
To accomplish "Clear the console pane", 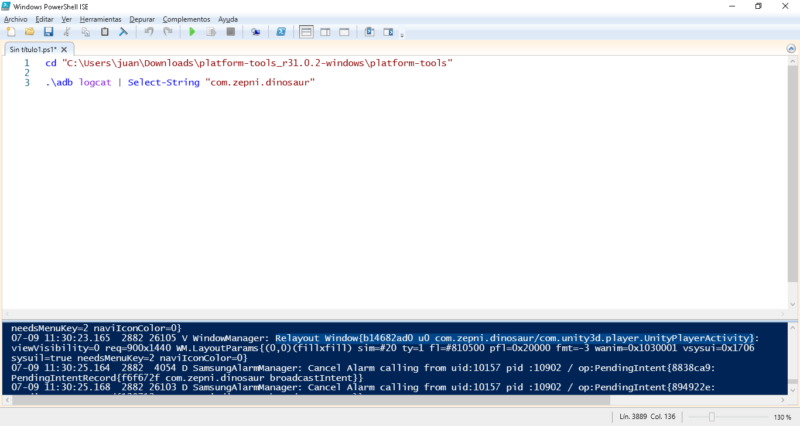I will (124, 32).
